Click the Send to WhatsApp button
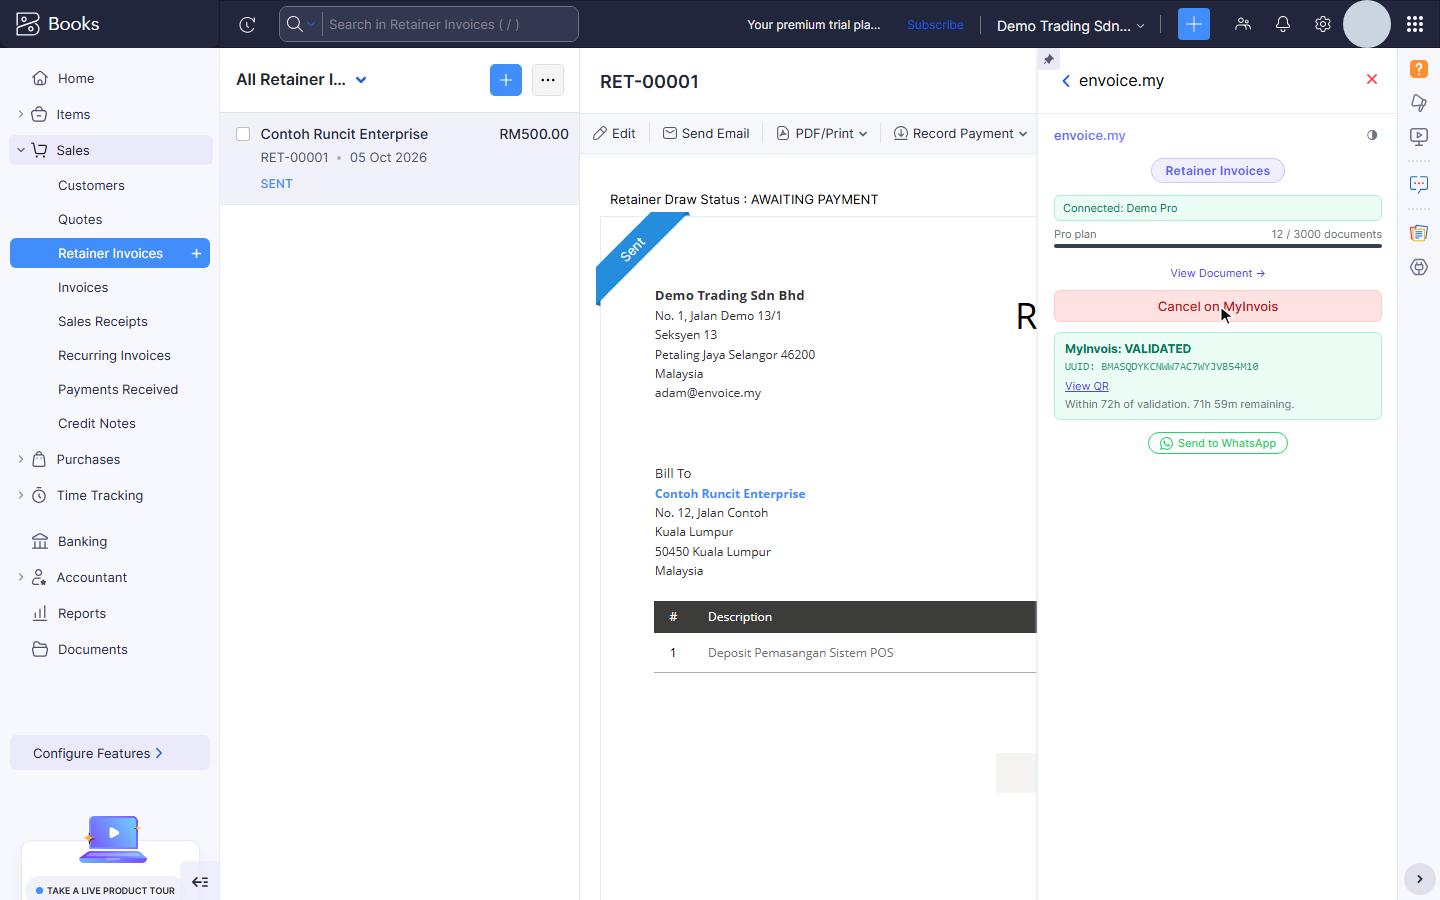Image resolution: width=1440 pixels, height=900 pixels. [1218, 443]
